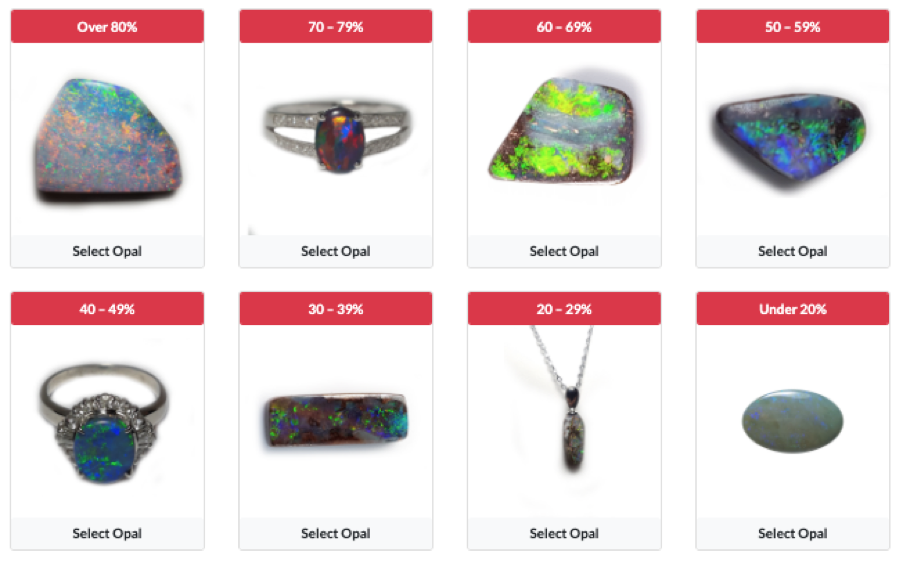
Task: Open the pastel multicolor rough opal image
Action: [x=108, y=141]
